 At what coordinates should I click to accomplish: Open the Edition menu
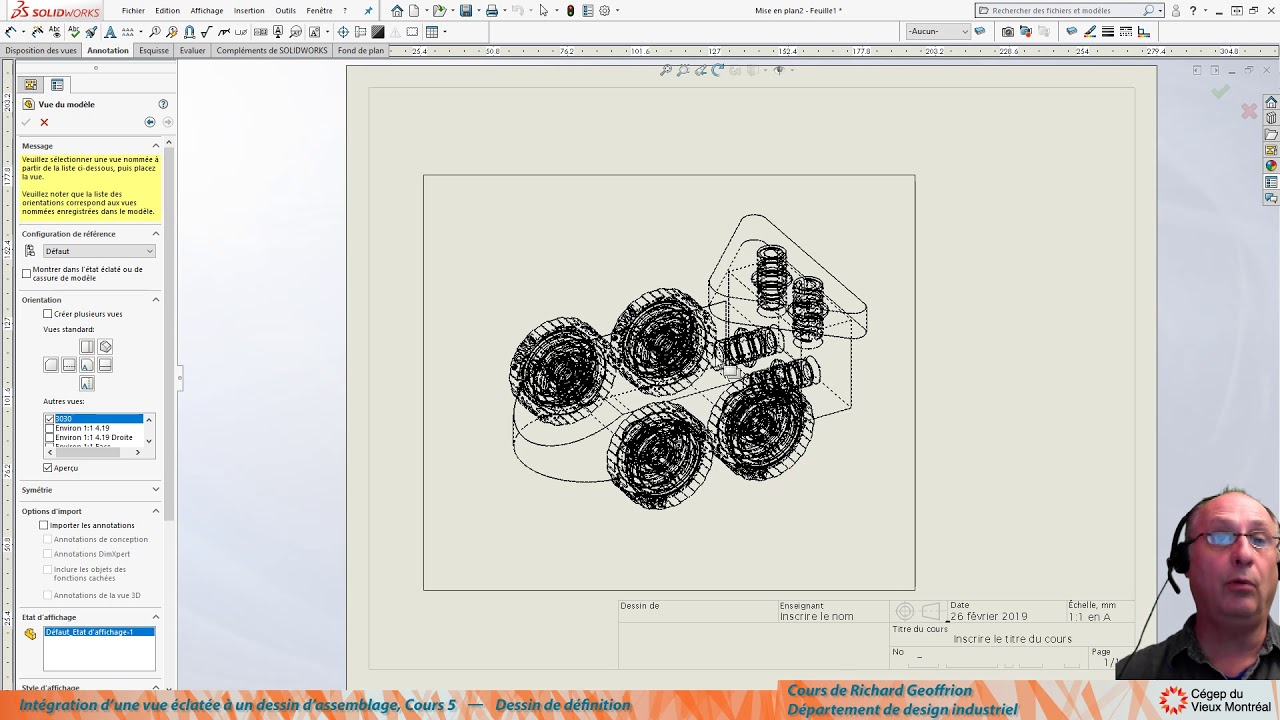point(167,10)
